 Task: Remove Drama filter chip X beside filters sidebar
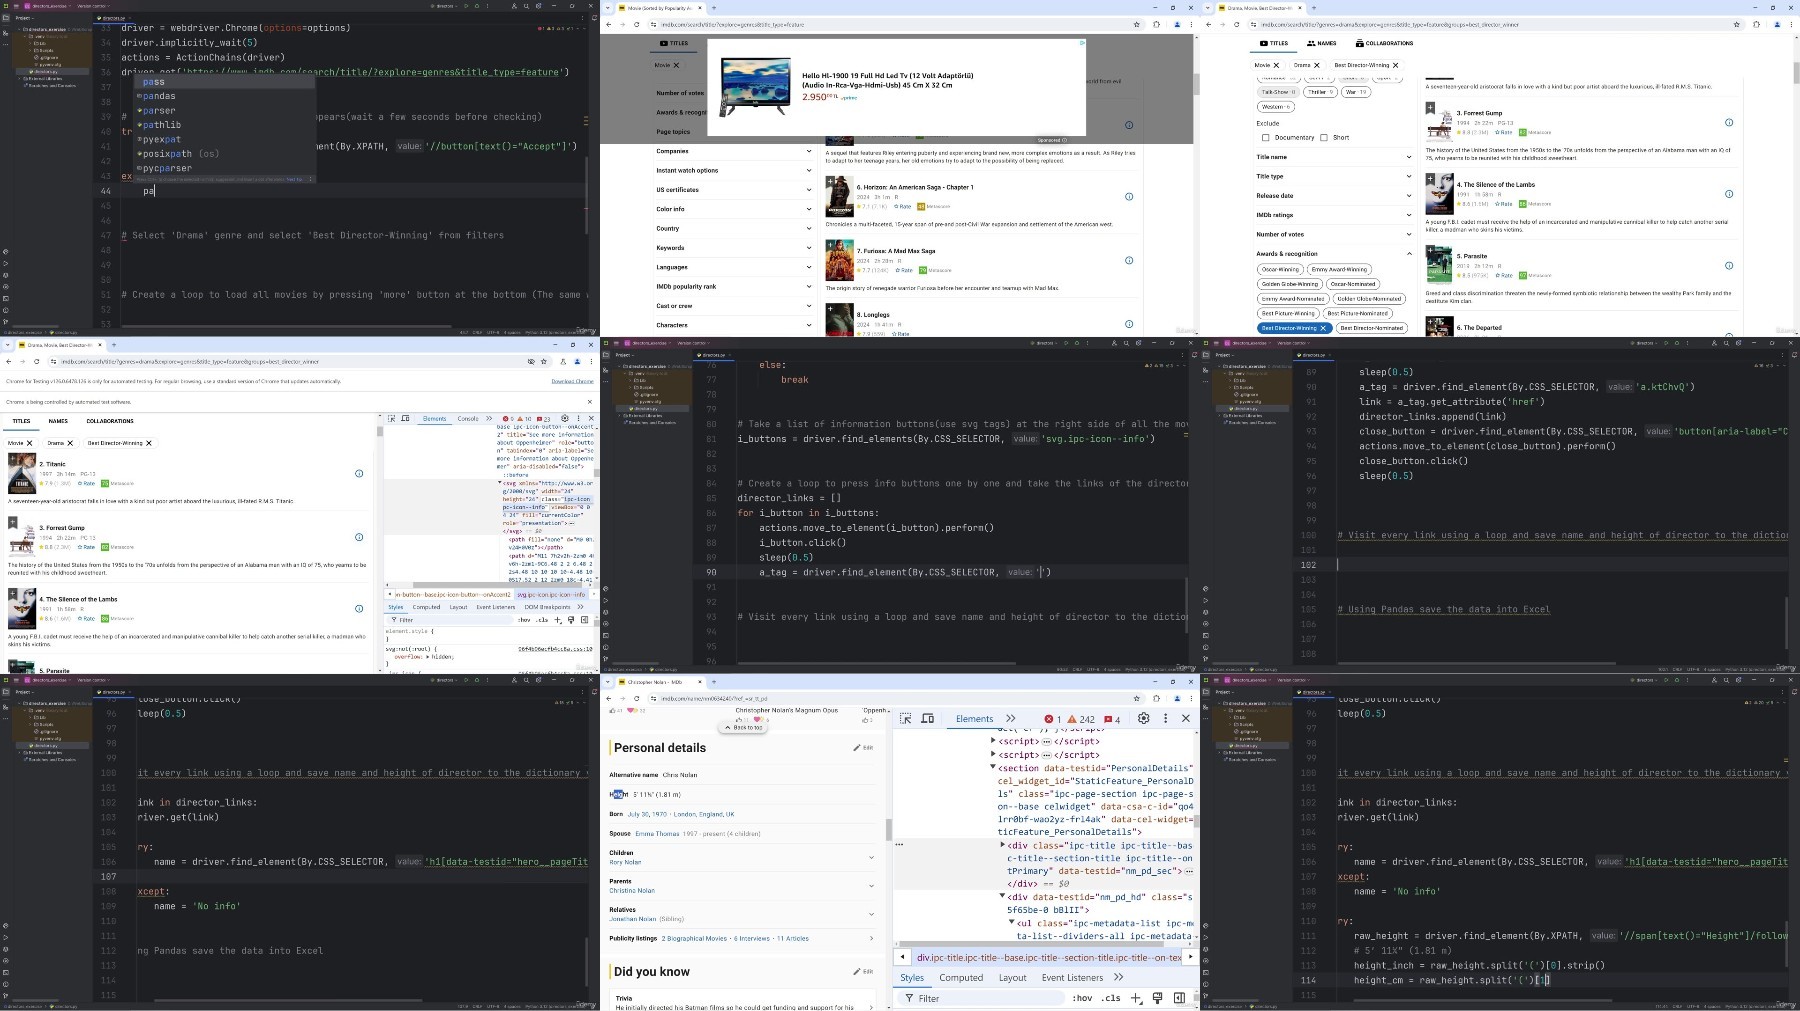point(1316,65)
